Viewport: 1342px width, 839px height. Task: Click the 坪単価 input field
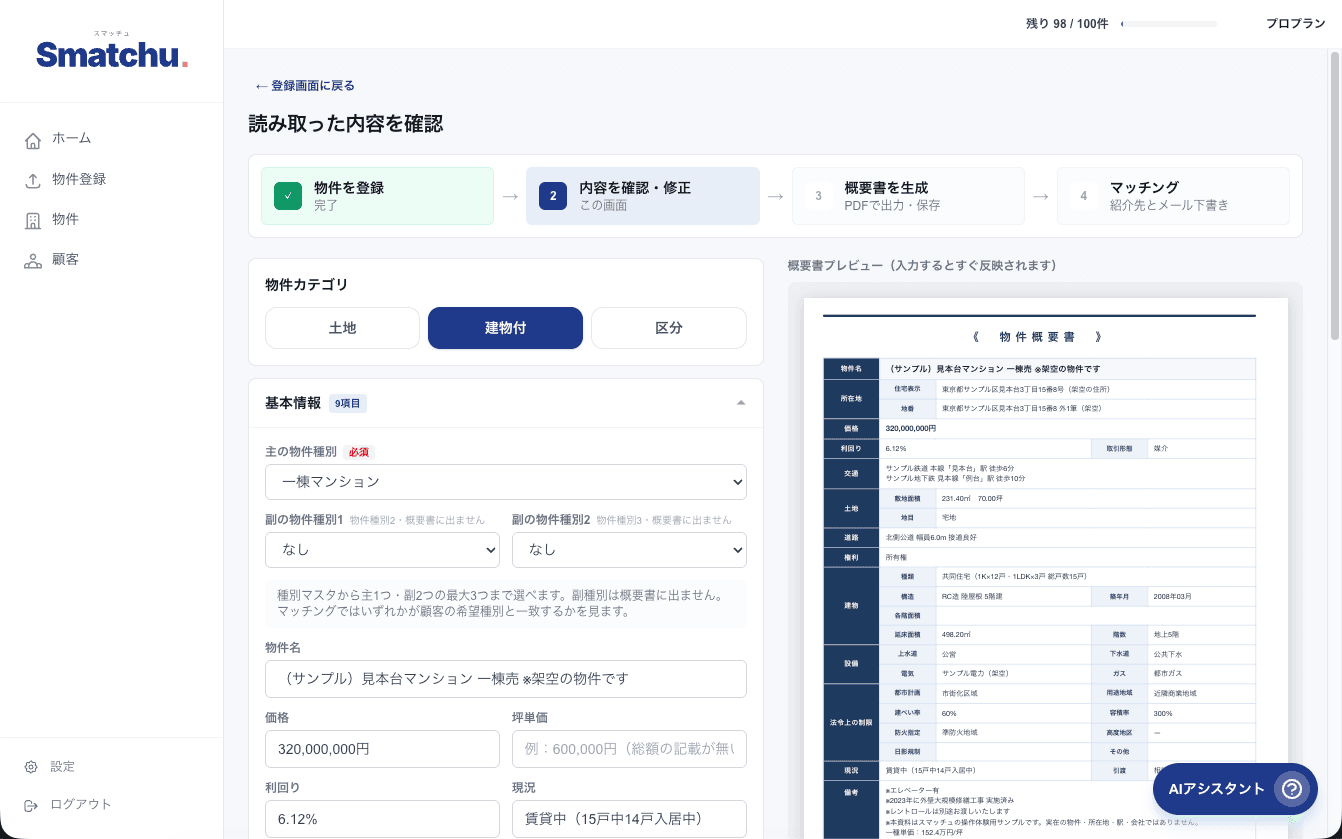point(629,749)
